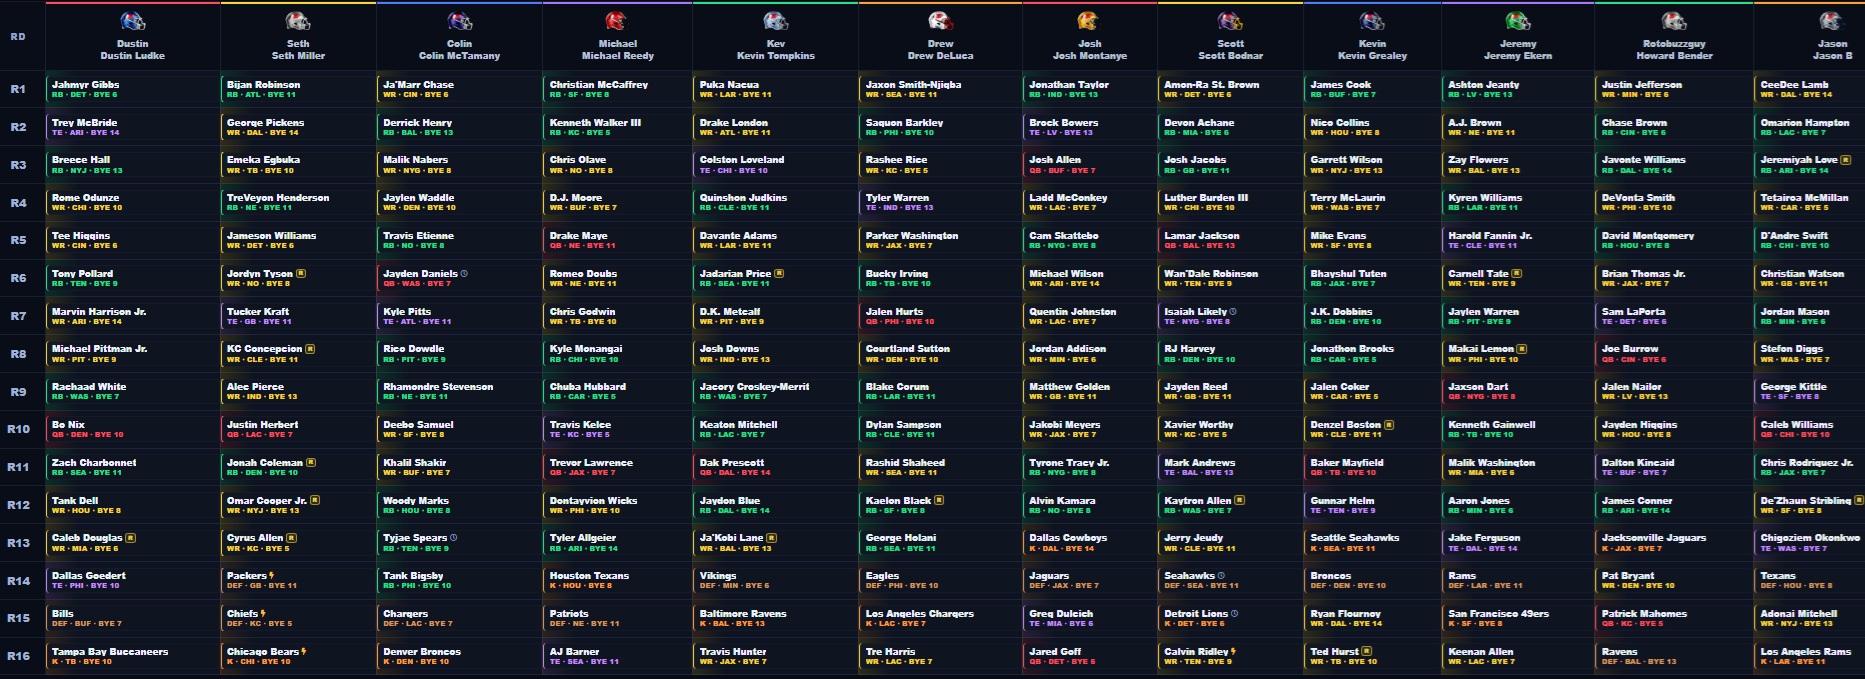The width and height of the screenshot is (1865, 679).
Task: Open the Josh Allen pick card
Action: pos(1089,165)
